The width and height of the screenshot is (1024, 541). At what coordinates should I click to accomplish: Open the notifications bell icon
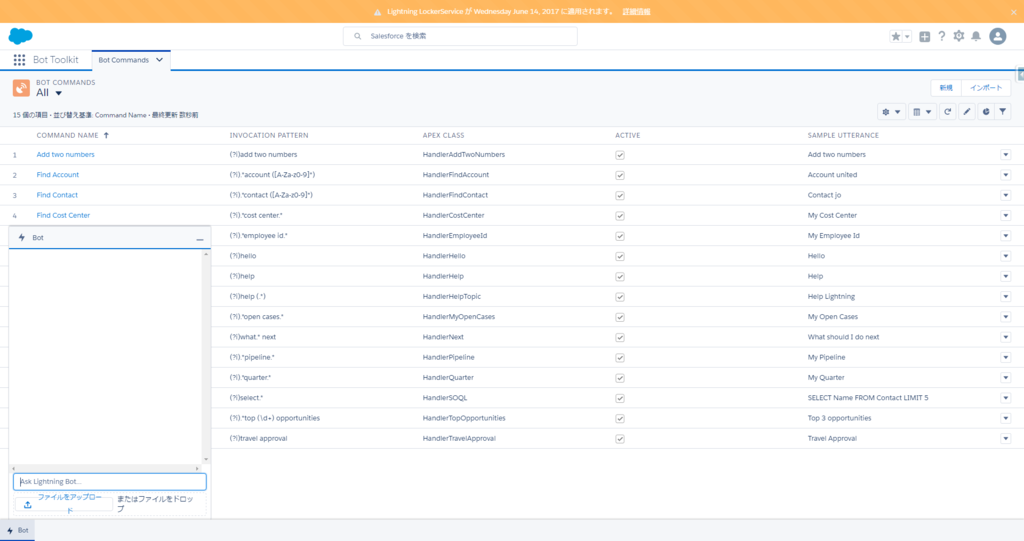click(976, 36)
